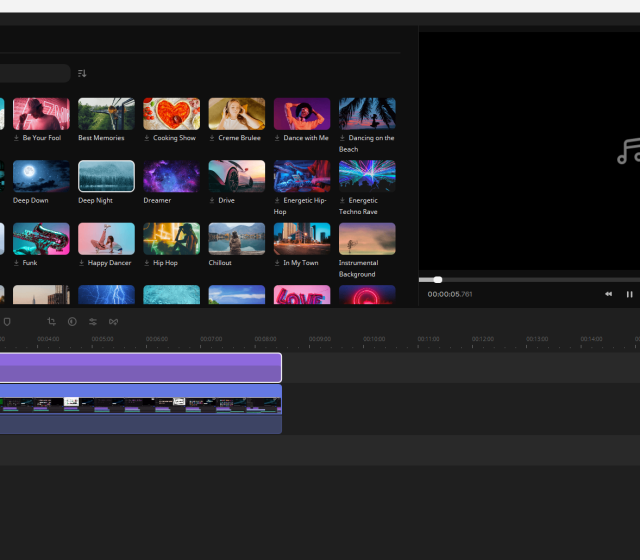Click the transition wizard icon
Screen dimensions: 640x560
(x=114, y=321)
